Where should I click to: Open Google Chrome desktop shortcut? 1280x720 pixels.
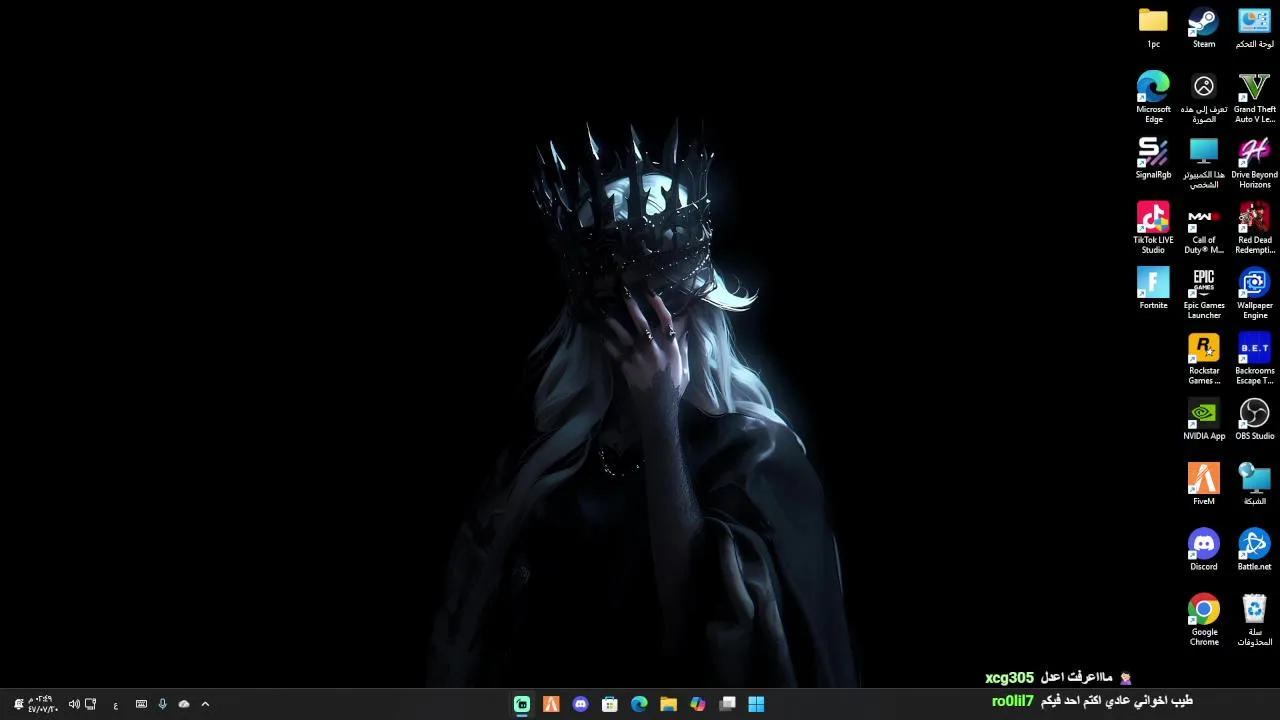click(1204, 620)
